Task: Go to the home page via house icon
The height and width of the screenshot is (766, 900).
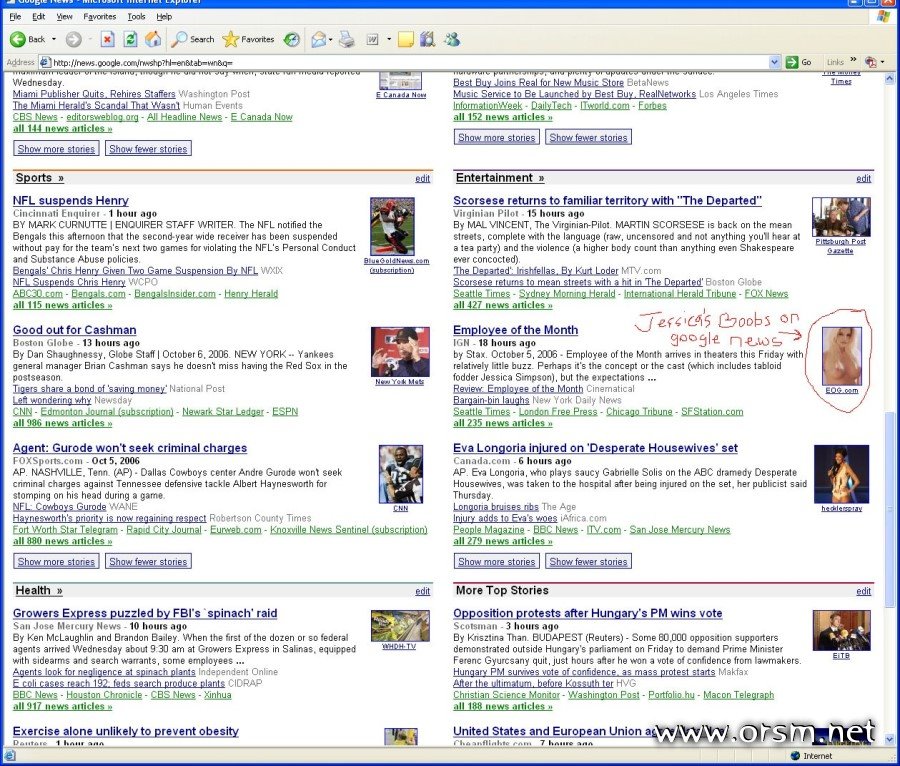Action: pos(153,39)
